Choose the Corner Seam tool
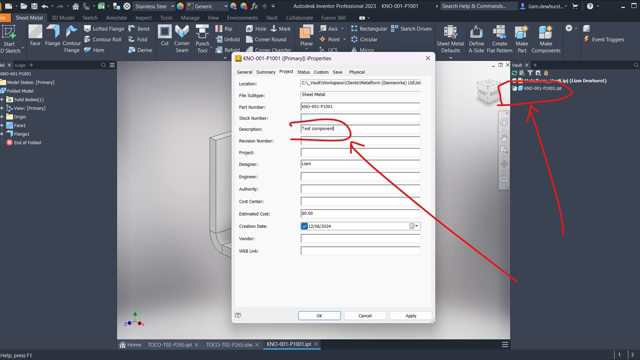 [x=182, y=39]
